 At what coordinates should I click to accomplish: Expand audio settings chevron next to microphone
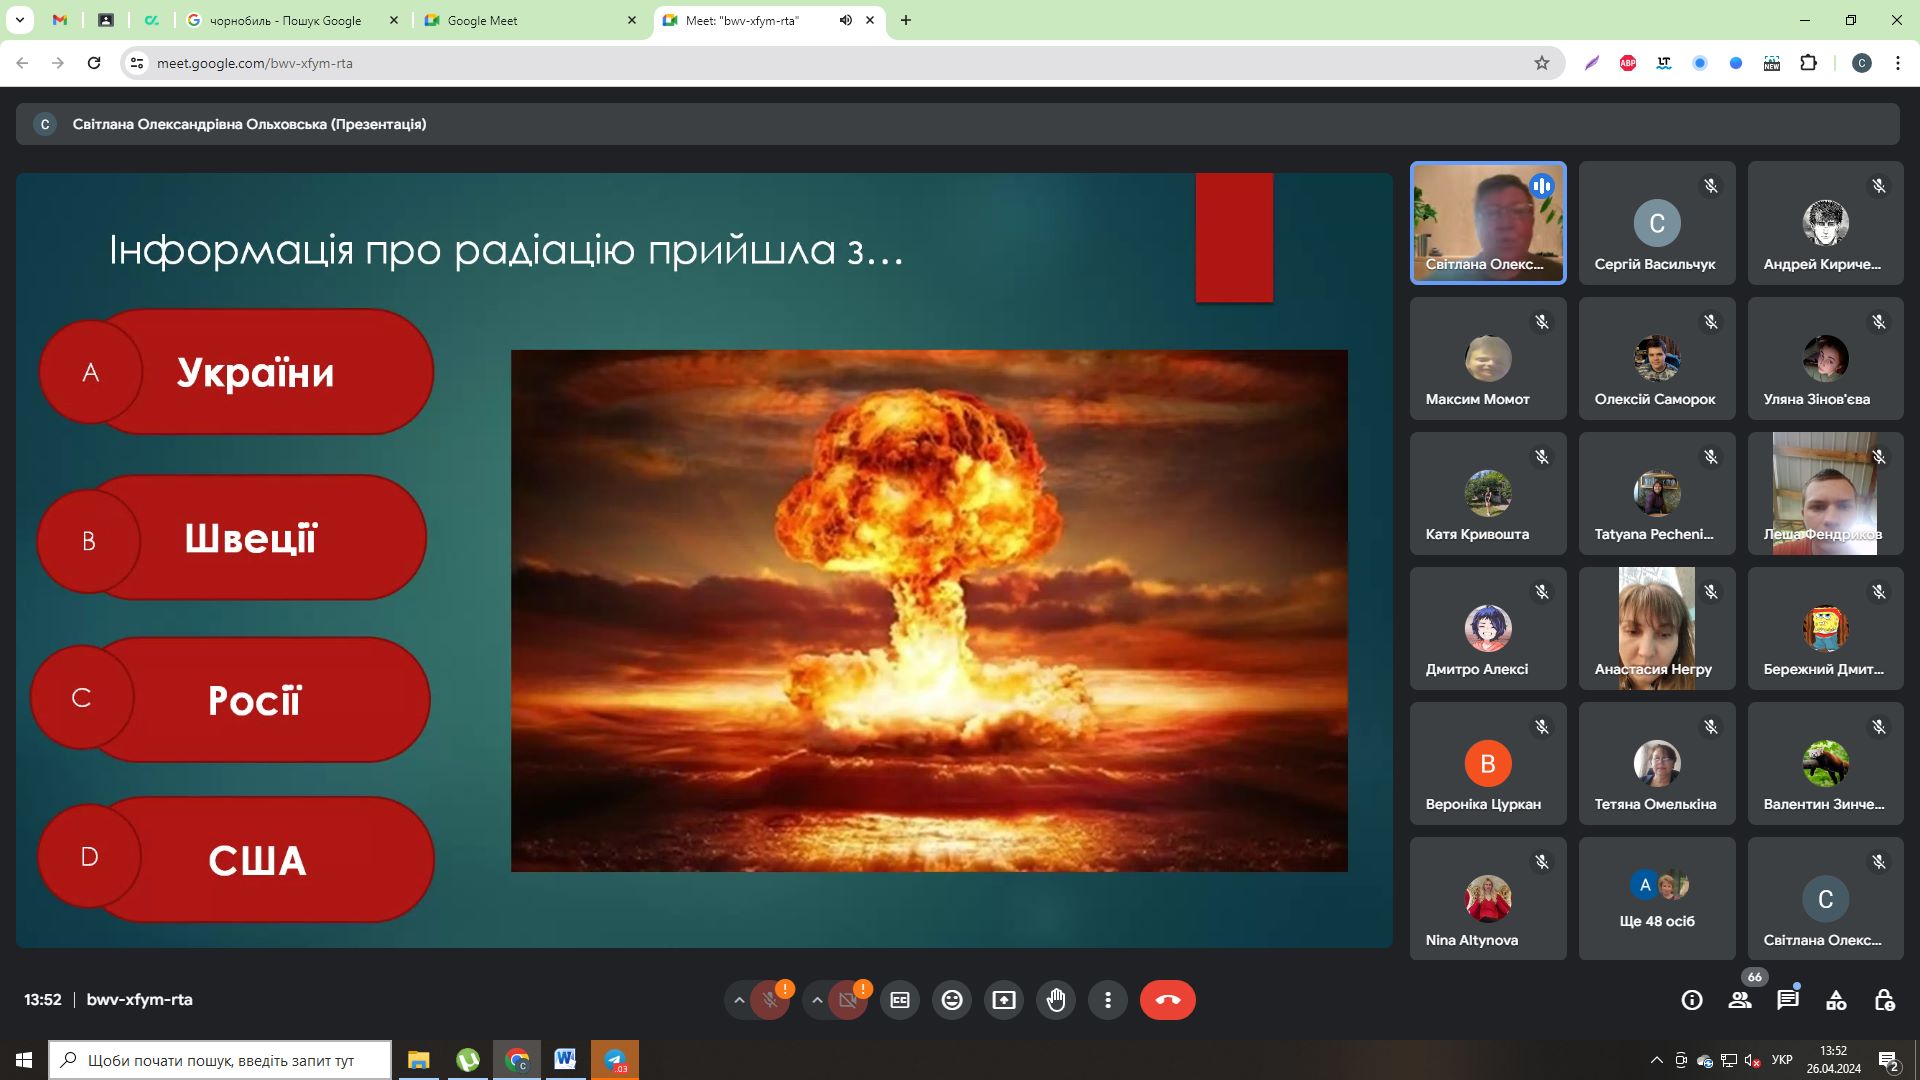pyautogui.click(x=739, y=1000)
